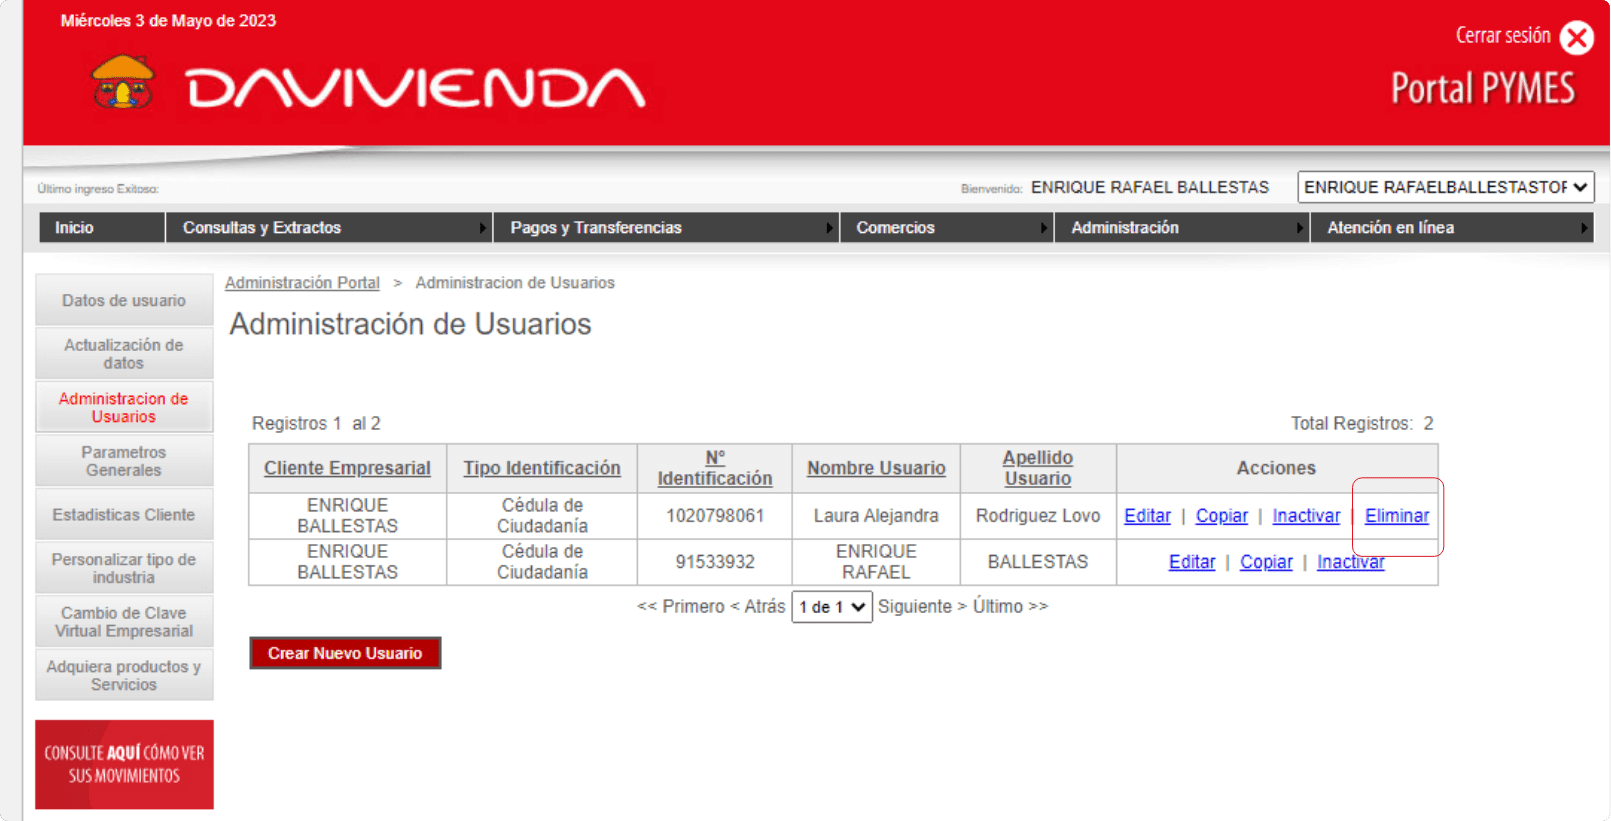Click the Cerrar sesión X icon
This screenshot has height=821, width=1611.
coord(1577,38)
